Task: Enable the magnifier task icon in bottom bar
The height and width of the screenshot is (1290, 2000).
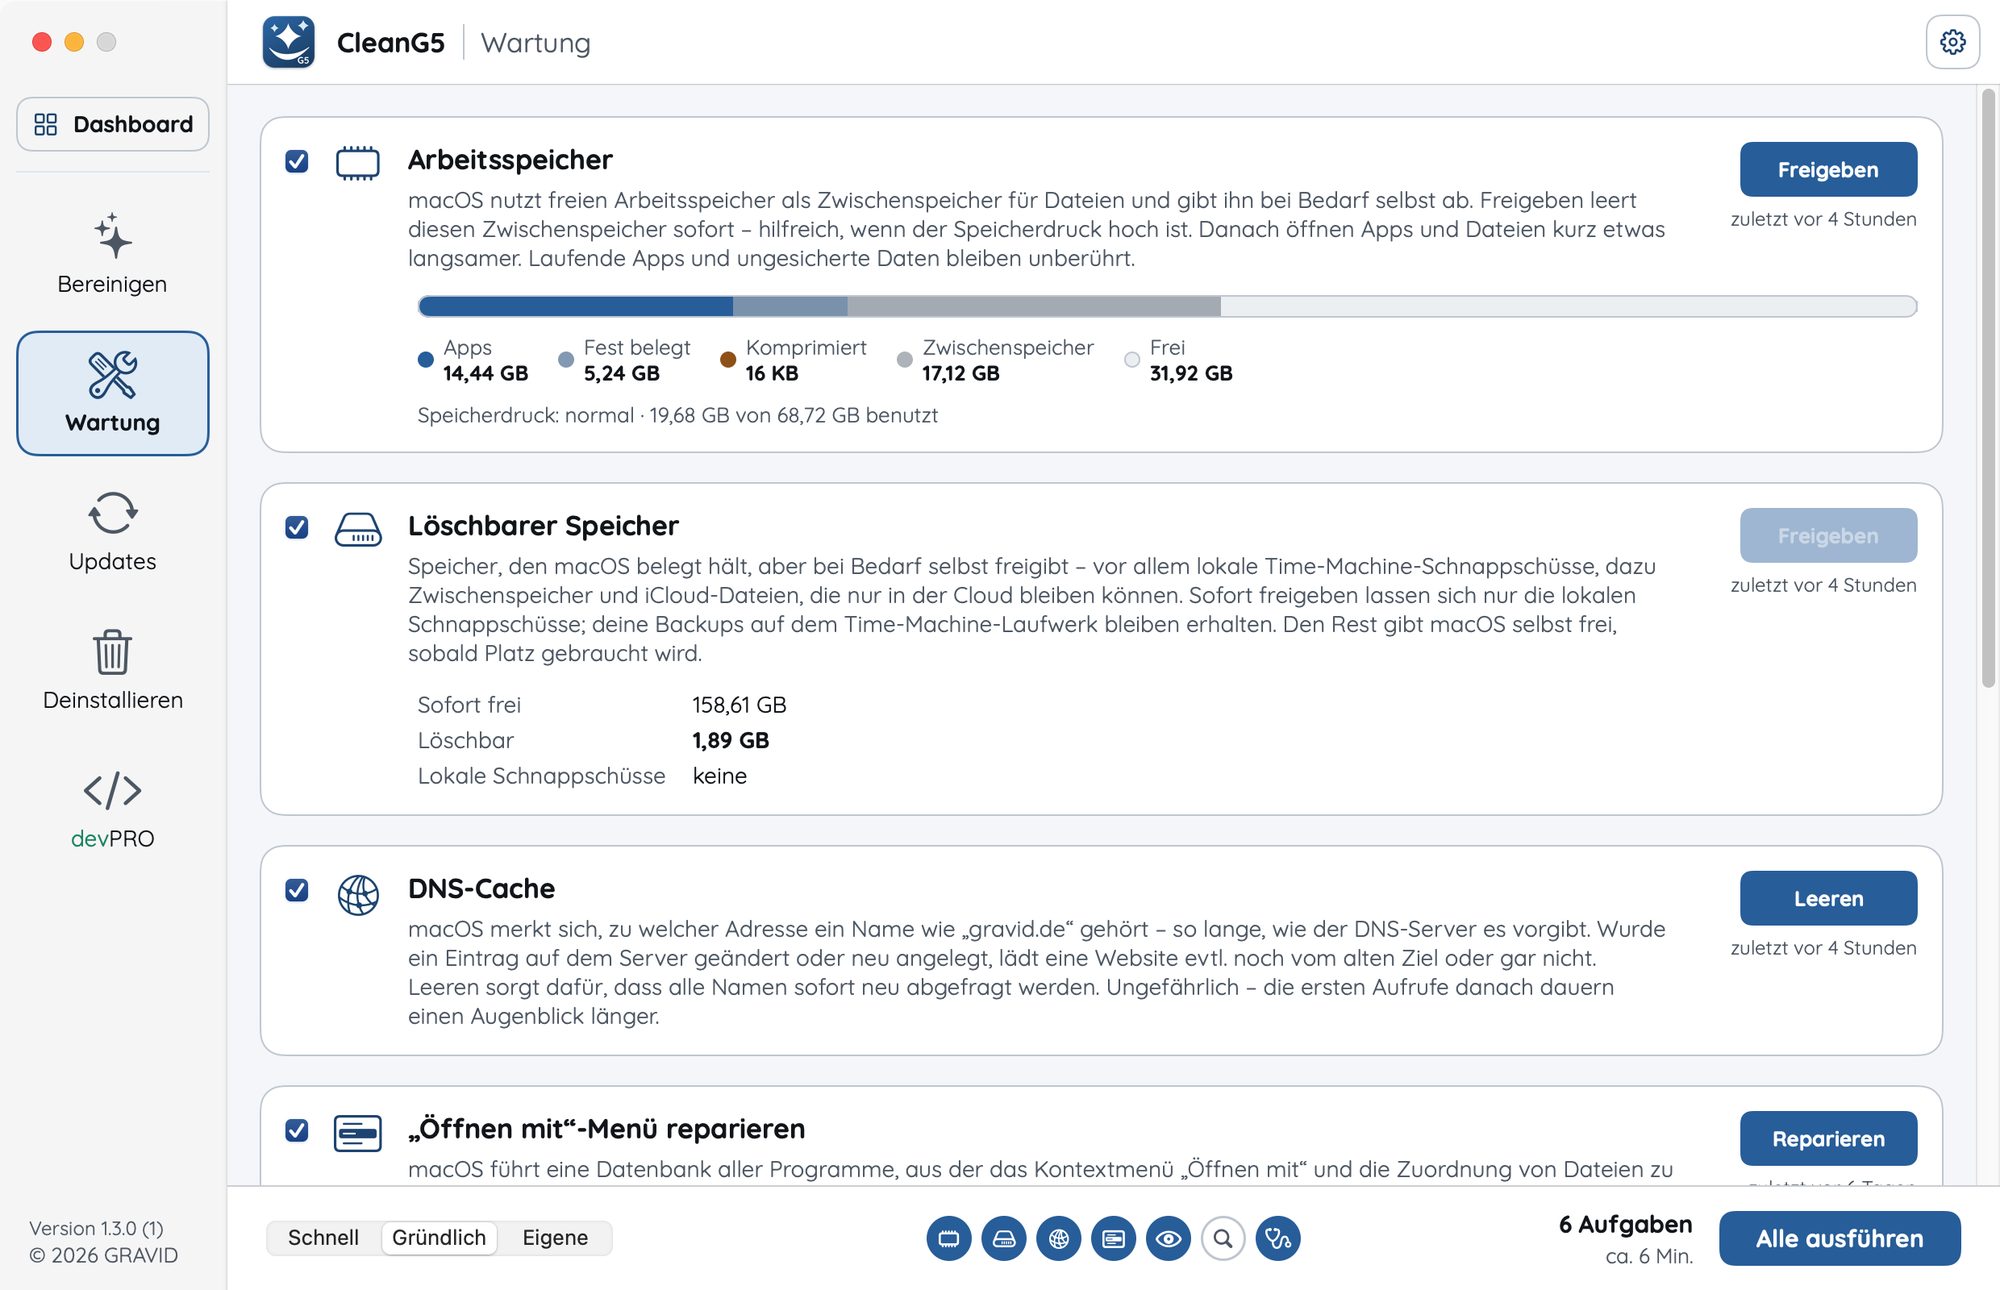Action: [x=1223, y=1239]
